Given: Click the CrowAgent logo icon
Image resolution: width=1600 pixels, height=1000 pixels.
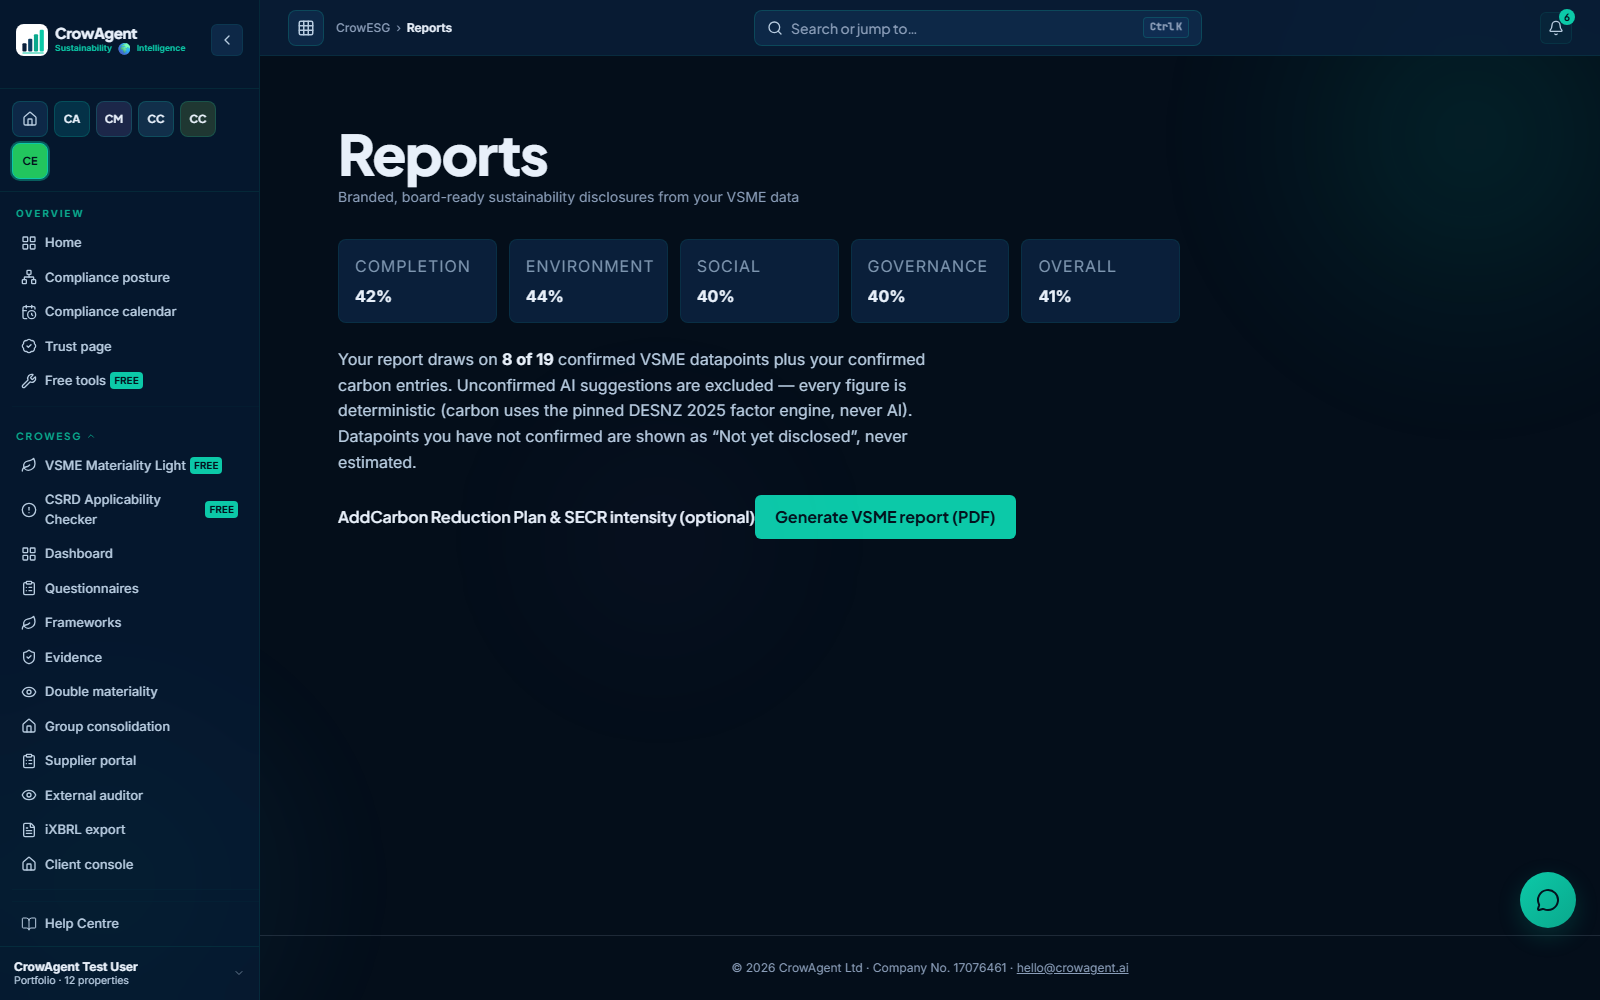Looking at the screenshot, I should click(32, 40).
